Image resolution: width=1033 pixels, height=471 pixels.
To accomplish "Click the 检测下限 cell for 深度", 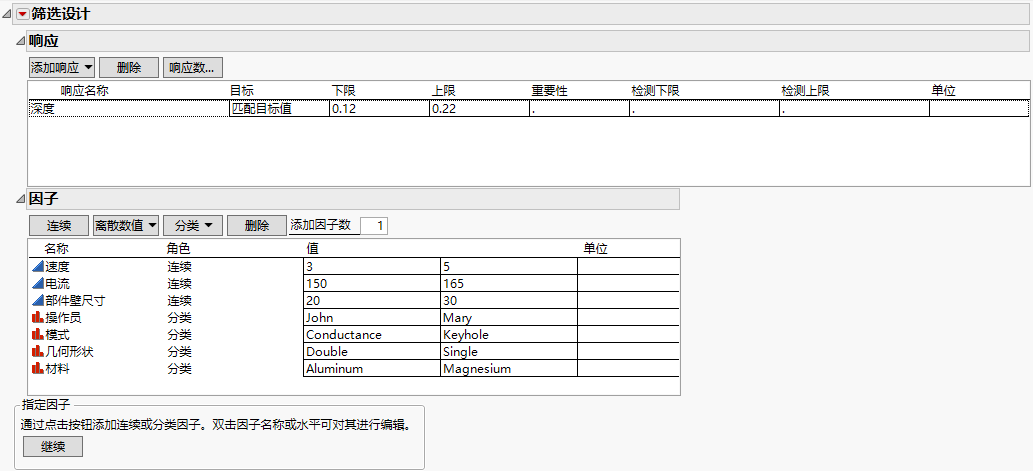I will coord(704,109).
